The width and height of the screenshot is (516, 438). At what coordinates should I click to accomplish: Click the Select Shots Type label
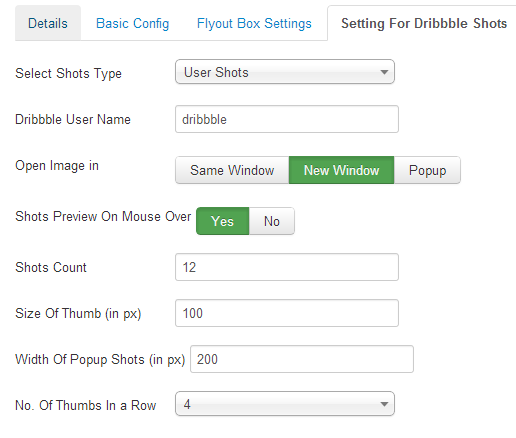tap(68, 73)
